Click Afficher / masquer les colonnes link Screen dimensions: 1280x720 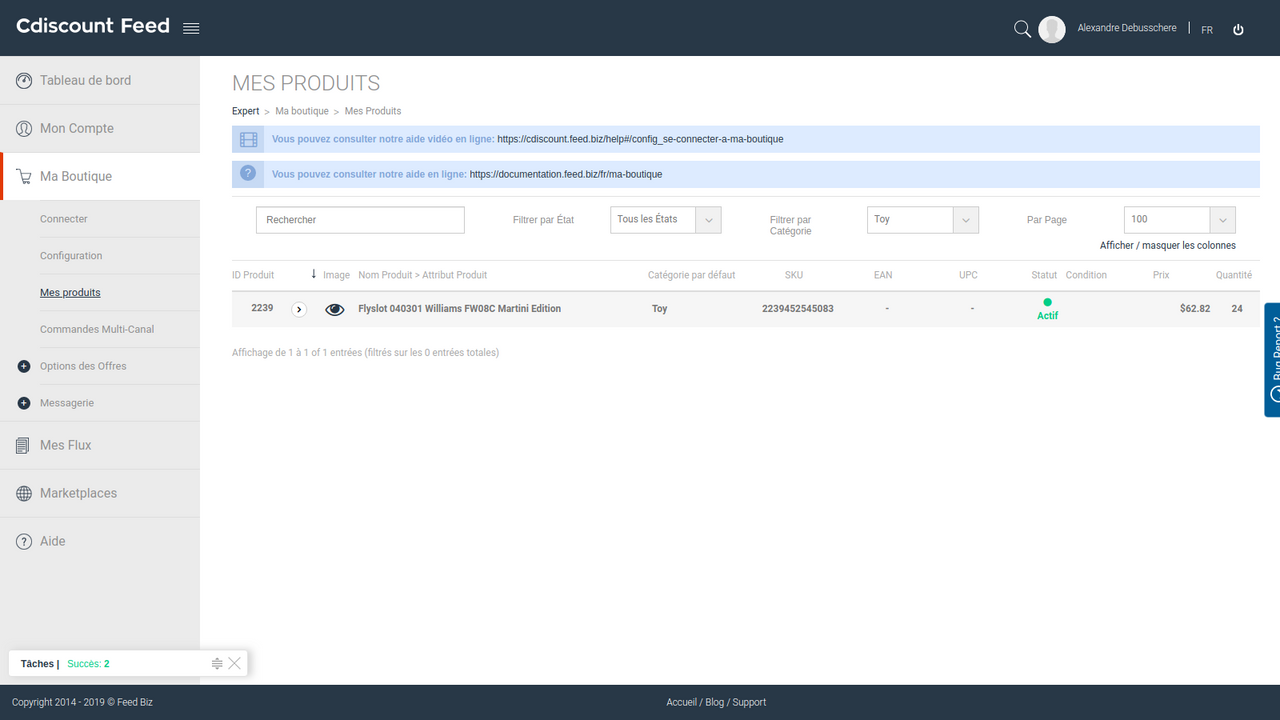(x=1167, y=245)
